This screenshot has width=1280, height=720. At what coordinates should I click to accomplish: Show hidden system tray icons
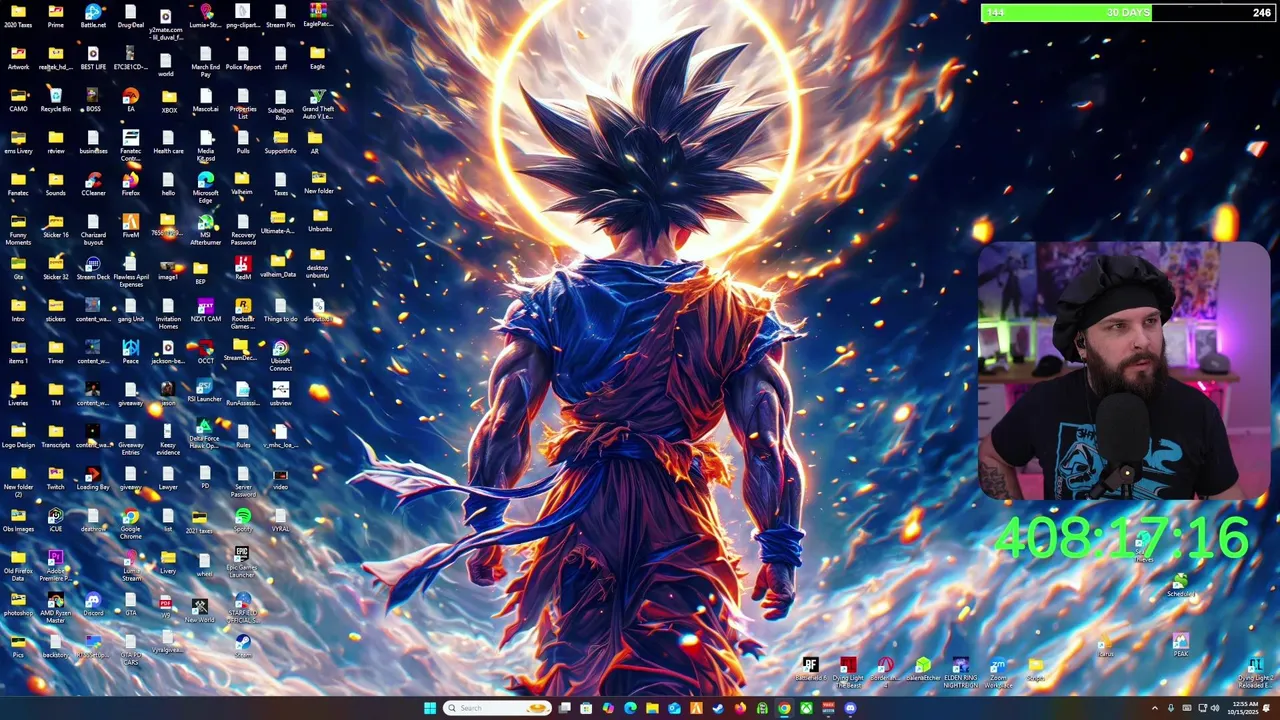(1153, 708)
